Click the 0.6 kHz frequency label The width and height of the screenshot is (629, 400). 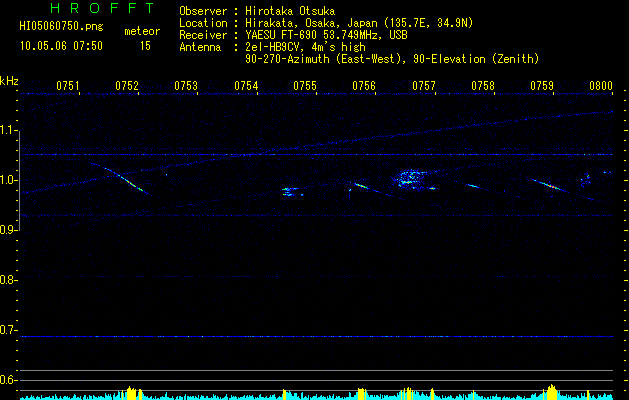8,380
